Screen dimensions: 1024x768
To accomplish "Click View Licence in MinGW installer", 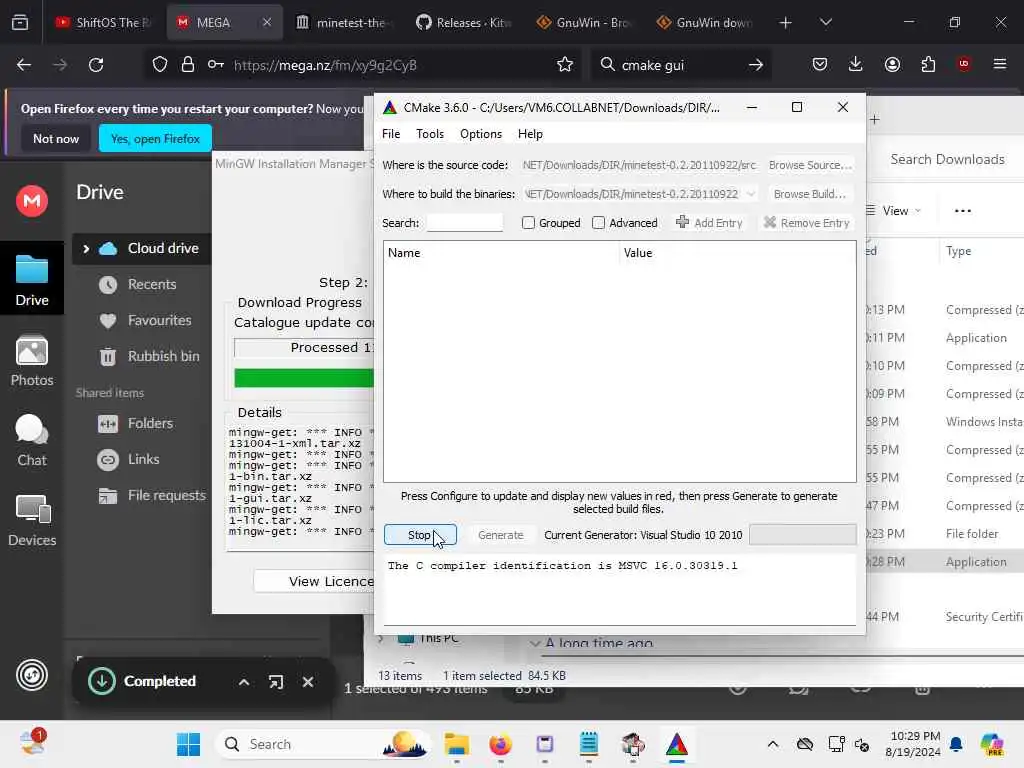I will [x=314, y=581].
